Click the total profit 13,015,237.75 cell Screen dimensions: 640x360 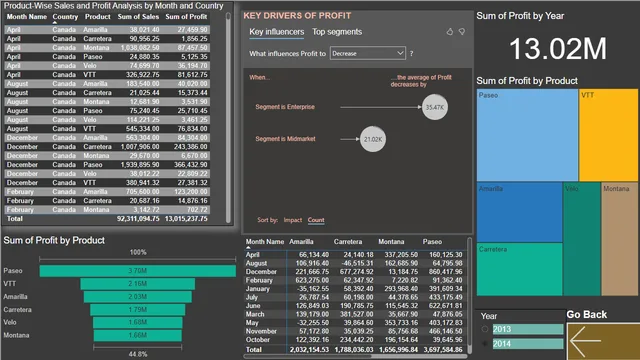[186, 219]
